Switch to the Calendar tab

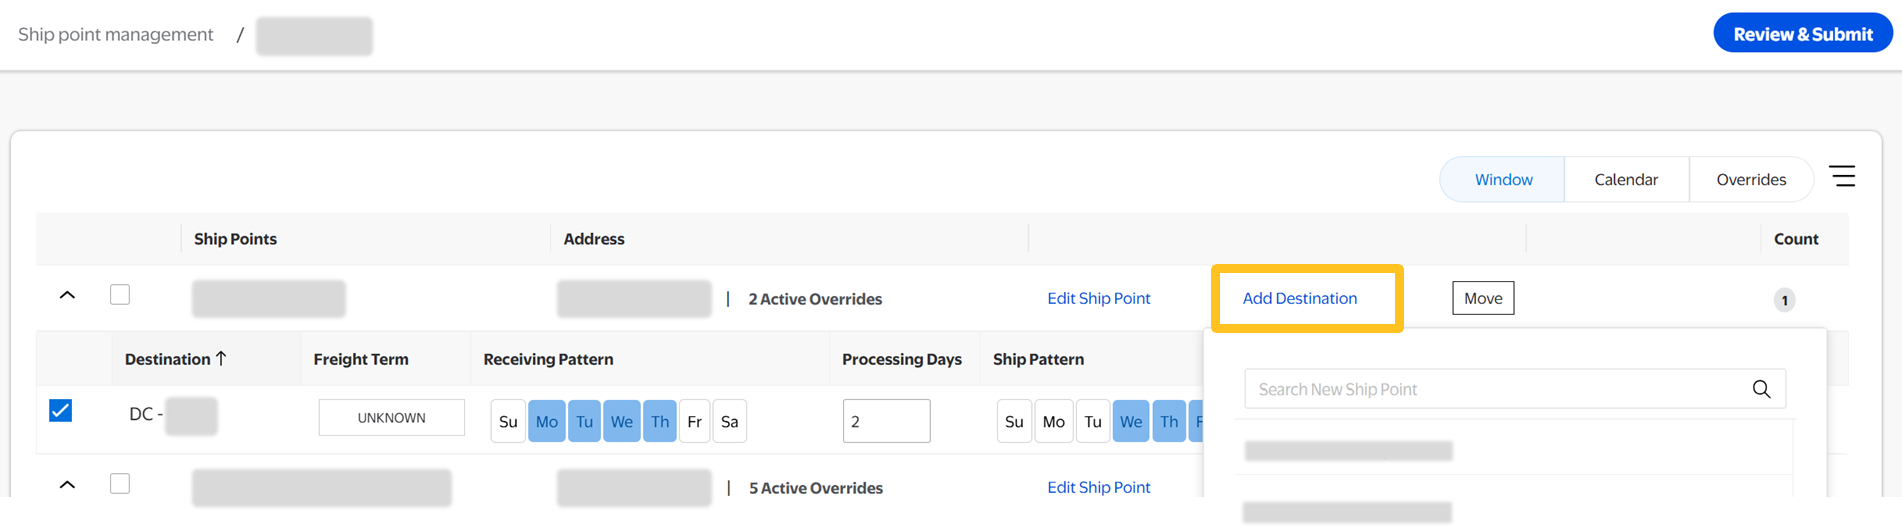click(x=1625, y=180)
